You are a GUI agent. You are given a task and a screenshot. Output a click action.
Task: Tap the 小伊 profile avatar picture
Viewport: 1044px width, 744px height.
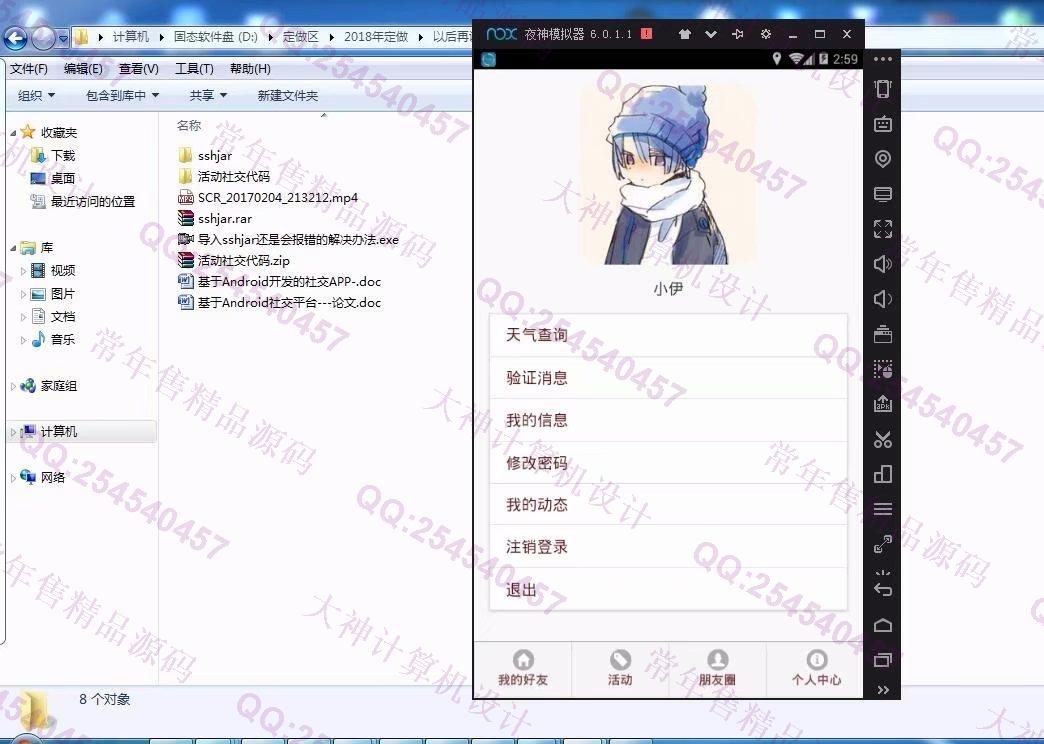(668, 174)
